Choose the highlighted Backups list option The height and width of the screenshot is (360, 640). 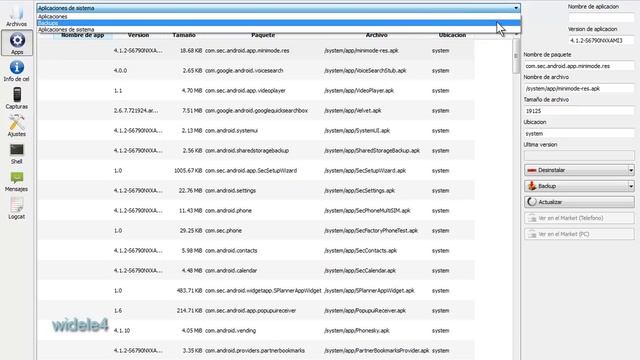pos(278,23)
